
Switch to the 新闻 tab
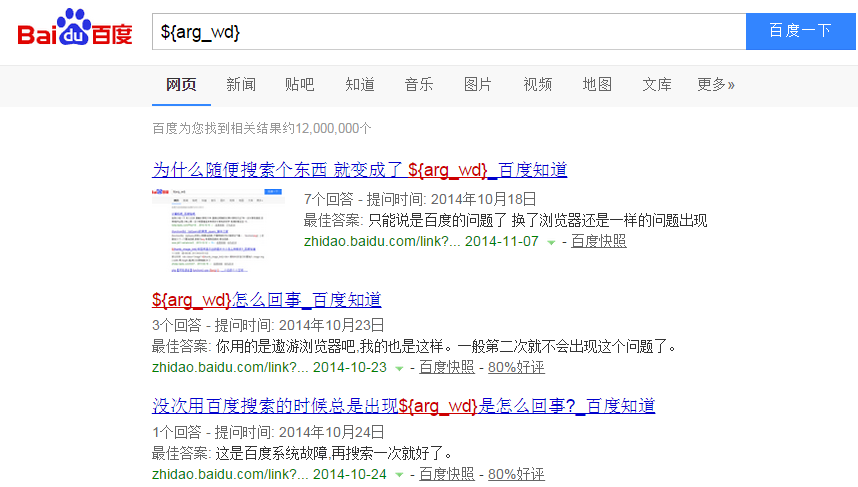pos(241,85)
